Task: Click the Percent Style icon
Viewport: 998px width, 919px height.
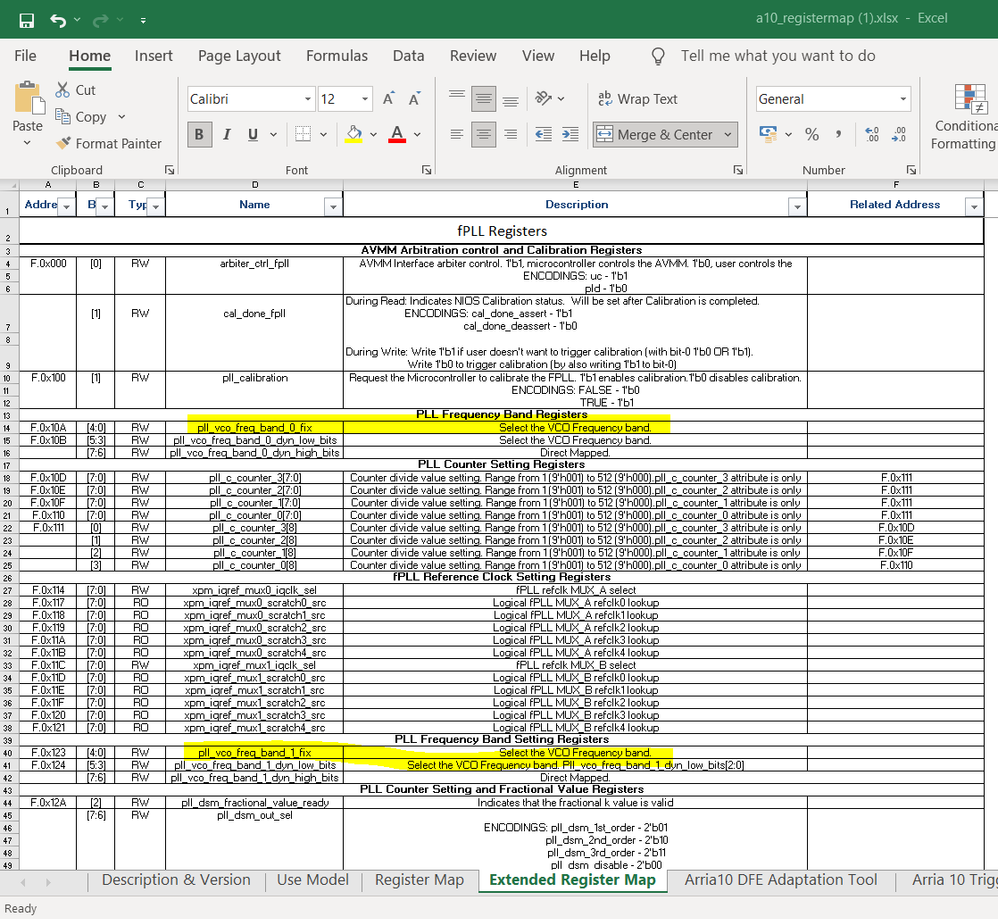Action: tap(812, 134)
